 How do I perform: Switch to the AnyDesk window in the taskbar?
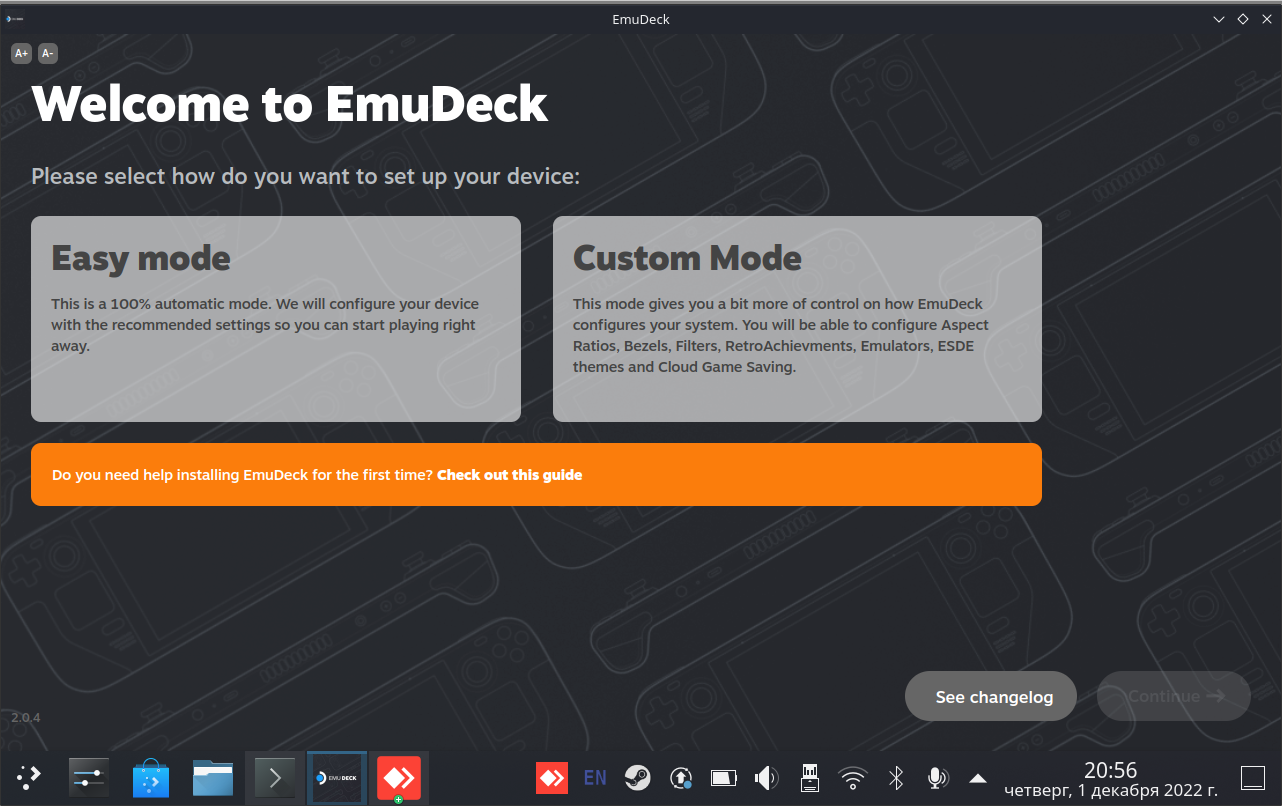tap(398, 777)
